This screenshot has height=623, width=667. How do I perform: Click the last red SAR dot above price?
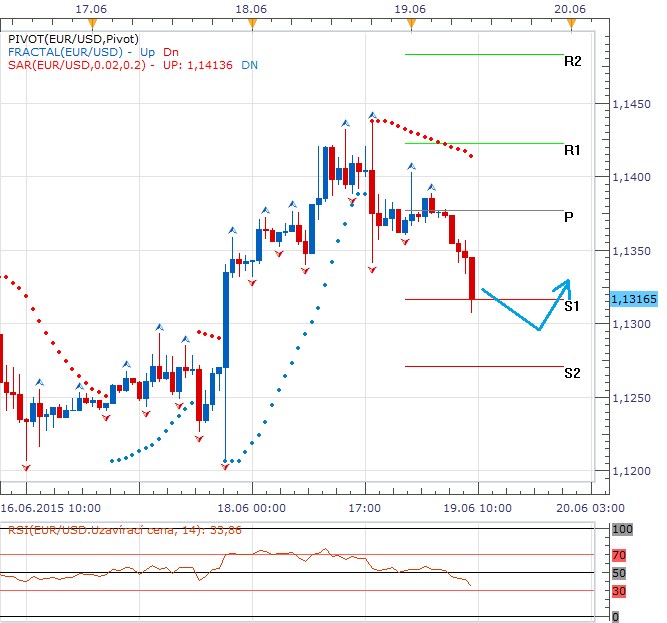click(x=470, y=155)
